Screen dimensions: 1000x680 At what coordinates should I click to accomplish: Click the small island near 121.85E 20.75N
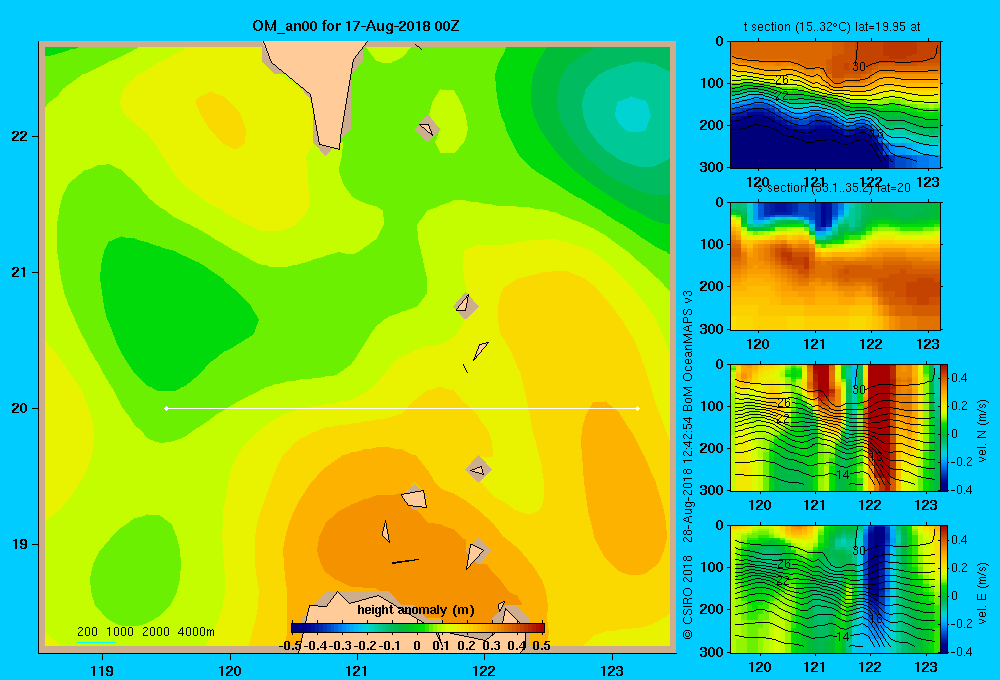pyautogui.click(x=466, y=305)
